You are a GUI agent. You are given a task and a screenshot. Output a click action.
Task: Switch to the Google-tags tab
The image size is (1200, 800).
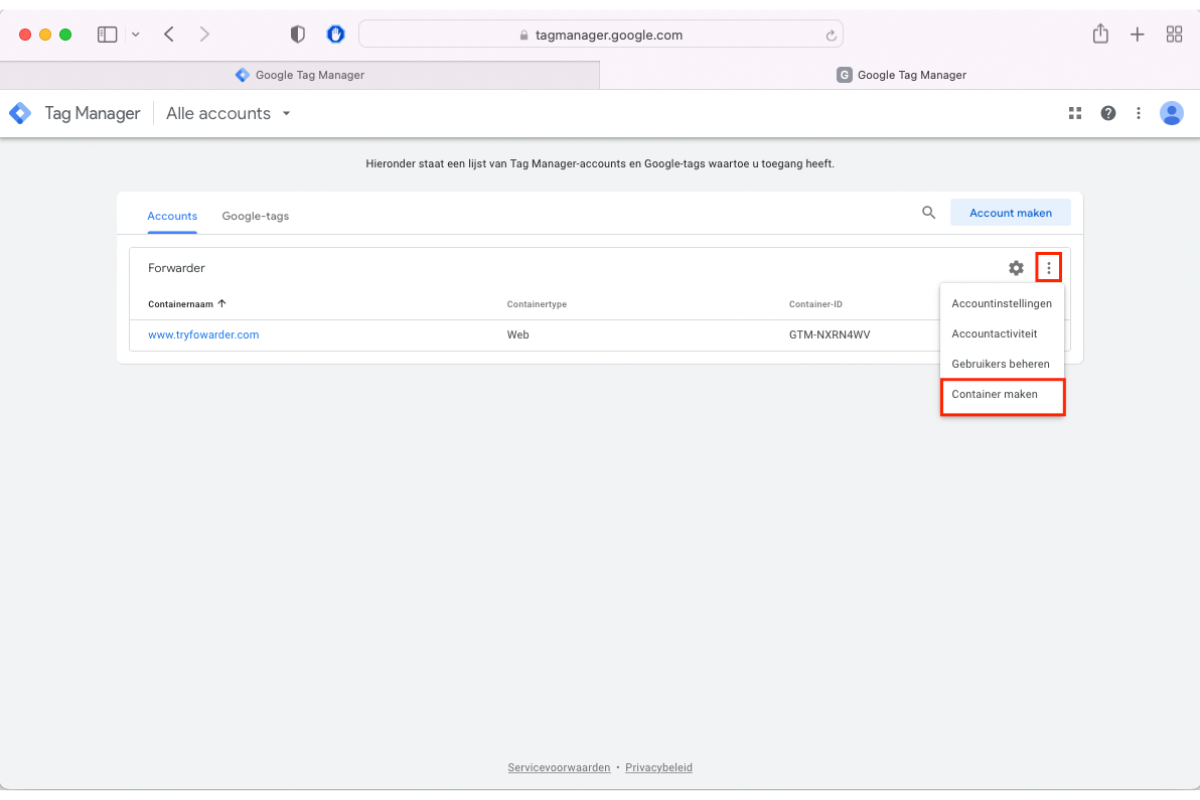pyautogui.click(x=255, y=216)
